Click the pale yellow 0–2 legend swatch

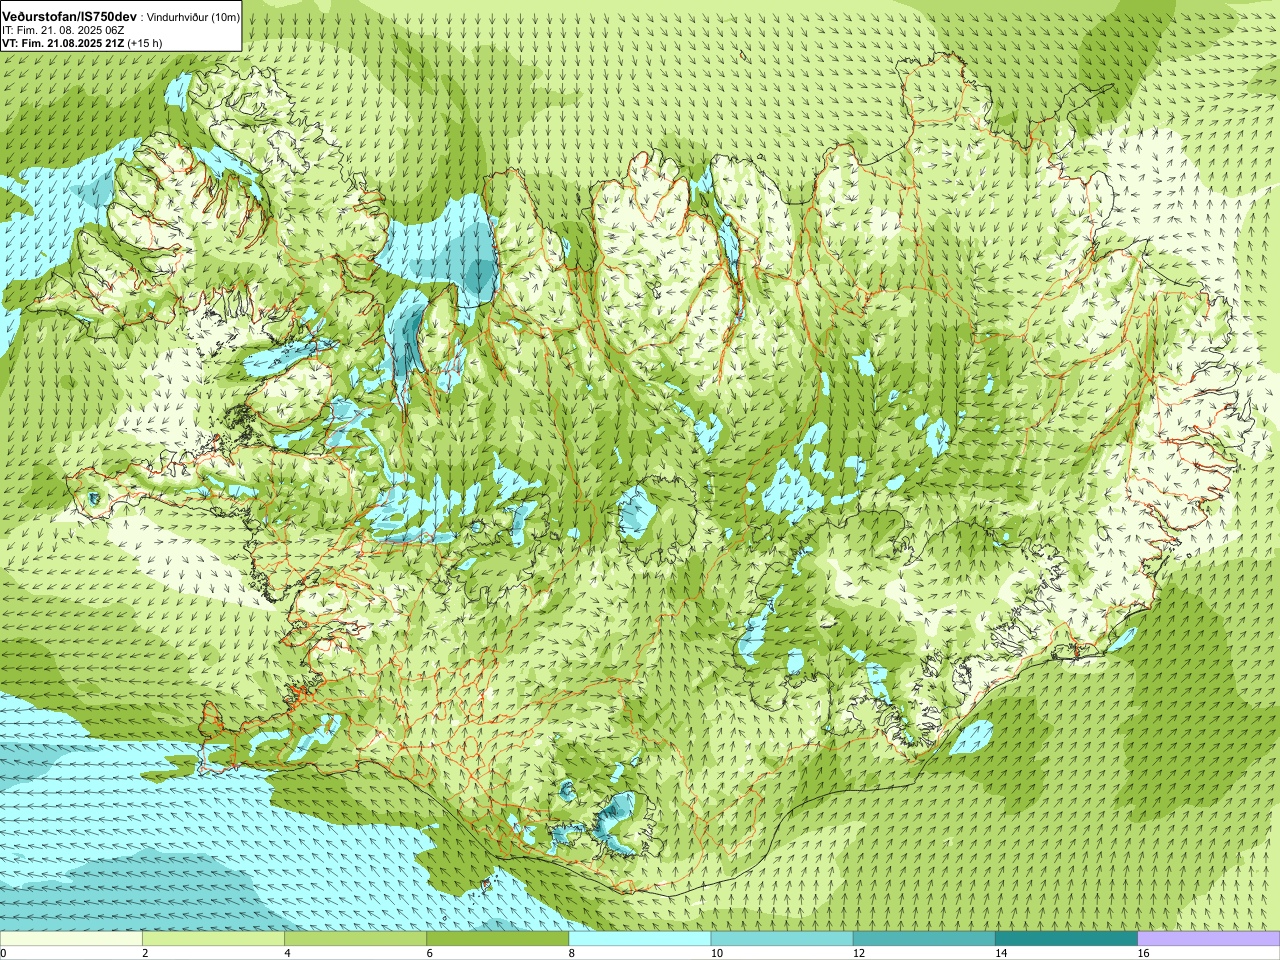point(71,939)
